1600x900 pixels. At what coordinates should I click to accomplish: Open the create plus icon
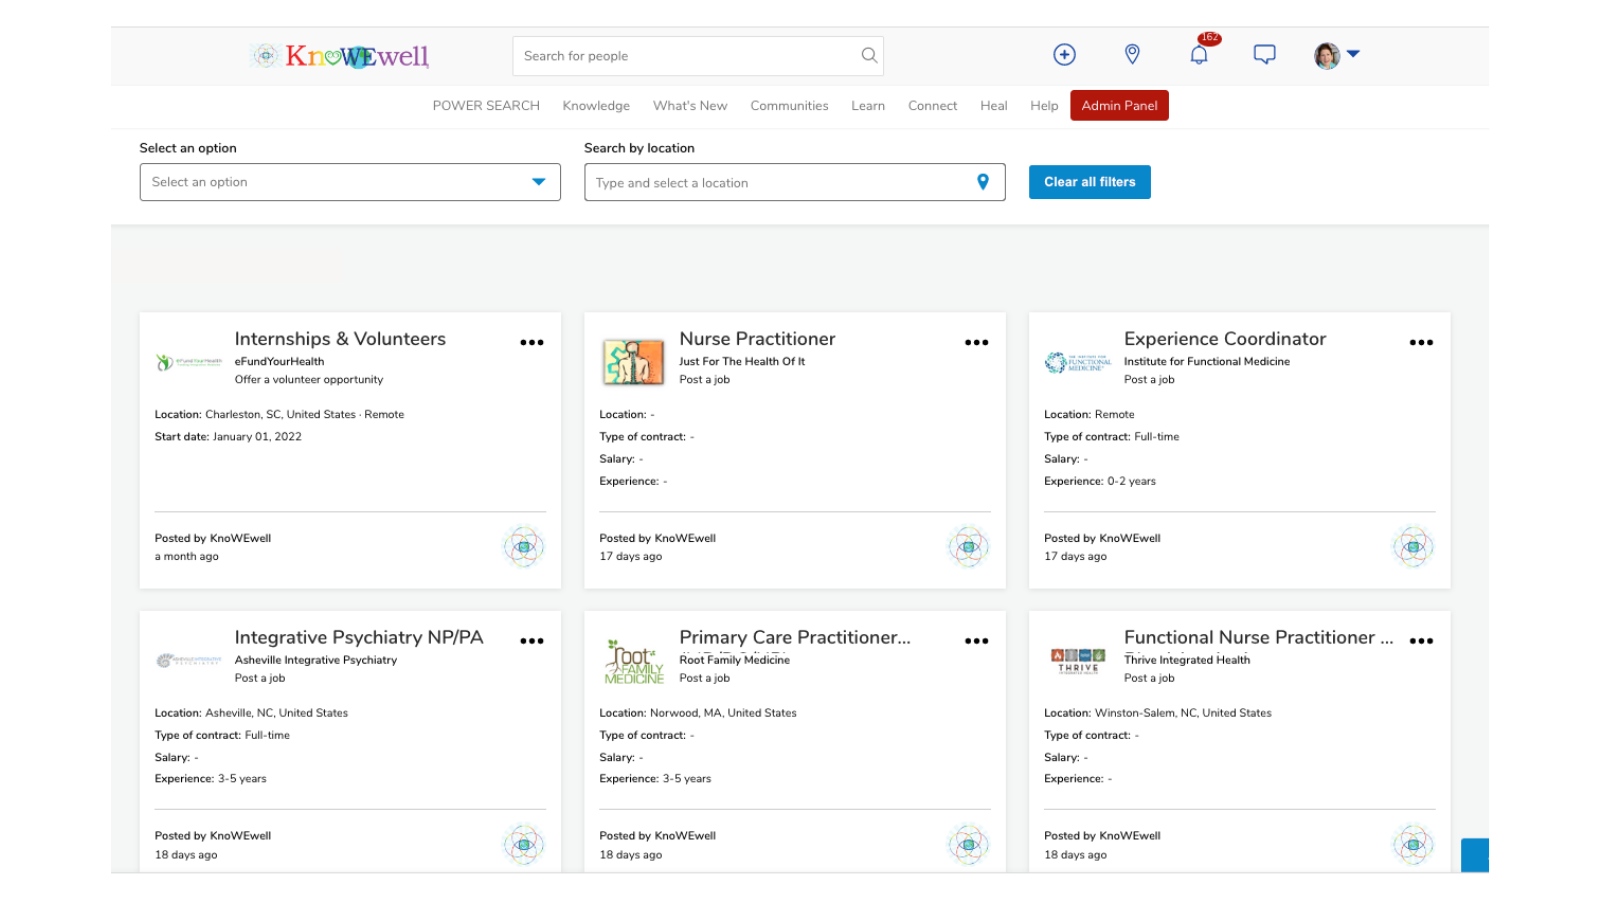click(1064, 55)
